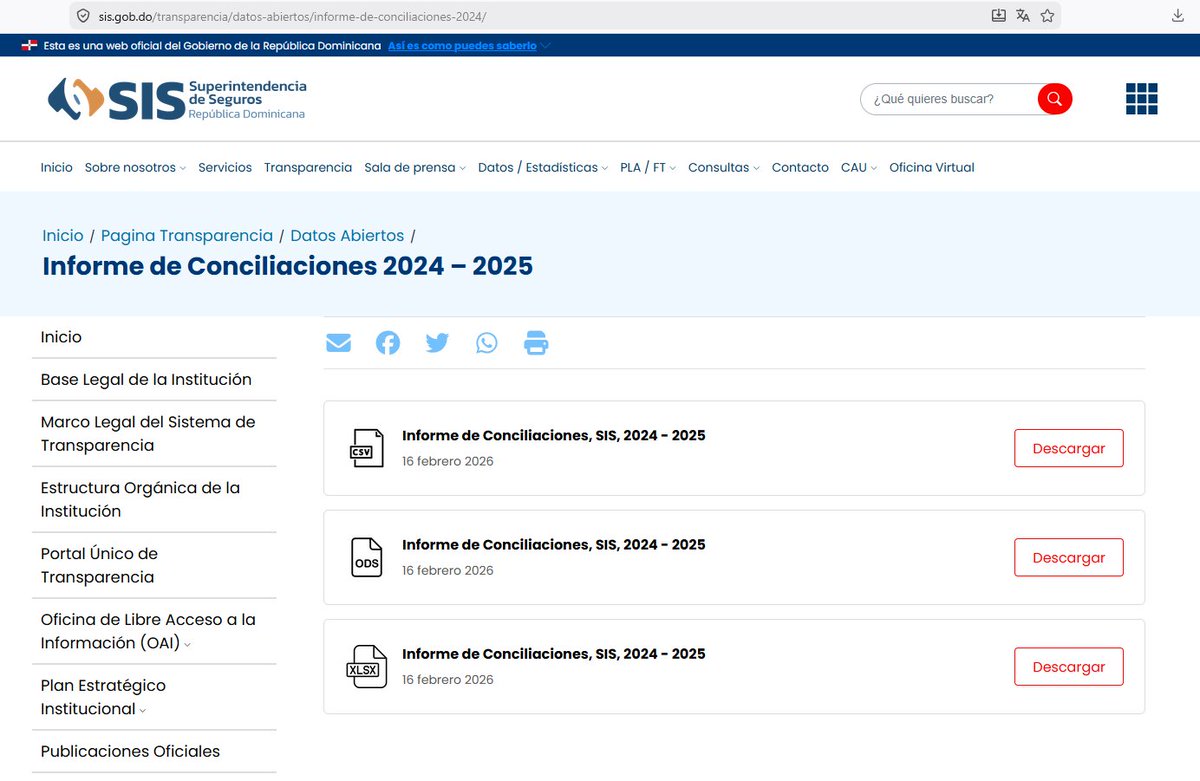Click the print page icon
Image resolution: width=1200 pixels, height=781 pixels.
tap(537, 343)
